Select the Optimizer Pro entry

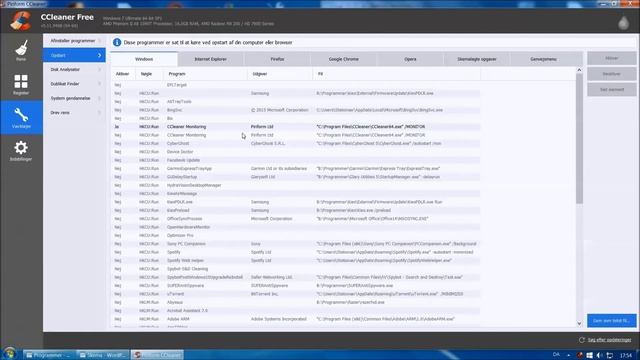point(296,236)
